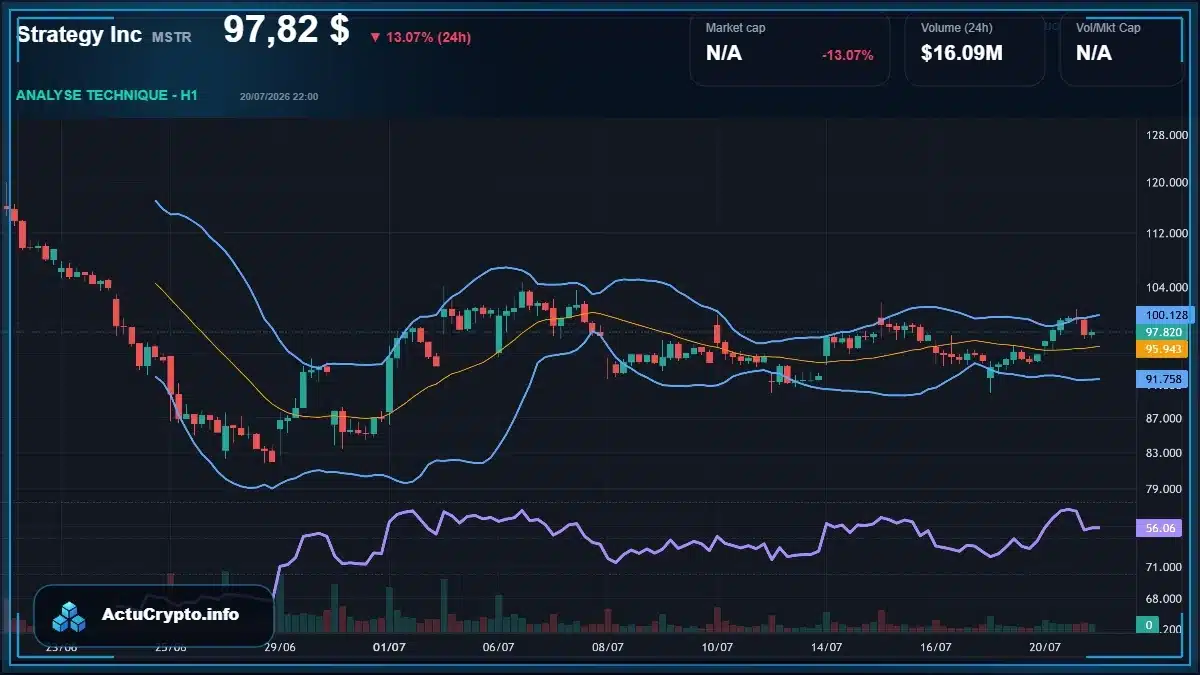Click the -13.07% value in Market cap card
The width and height of the screenshot is (1200, 675).
(848, 55)
